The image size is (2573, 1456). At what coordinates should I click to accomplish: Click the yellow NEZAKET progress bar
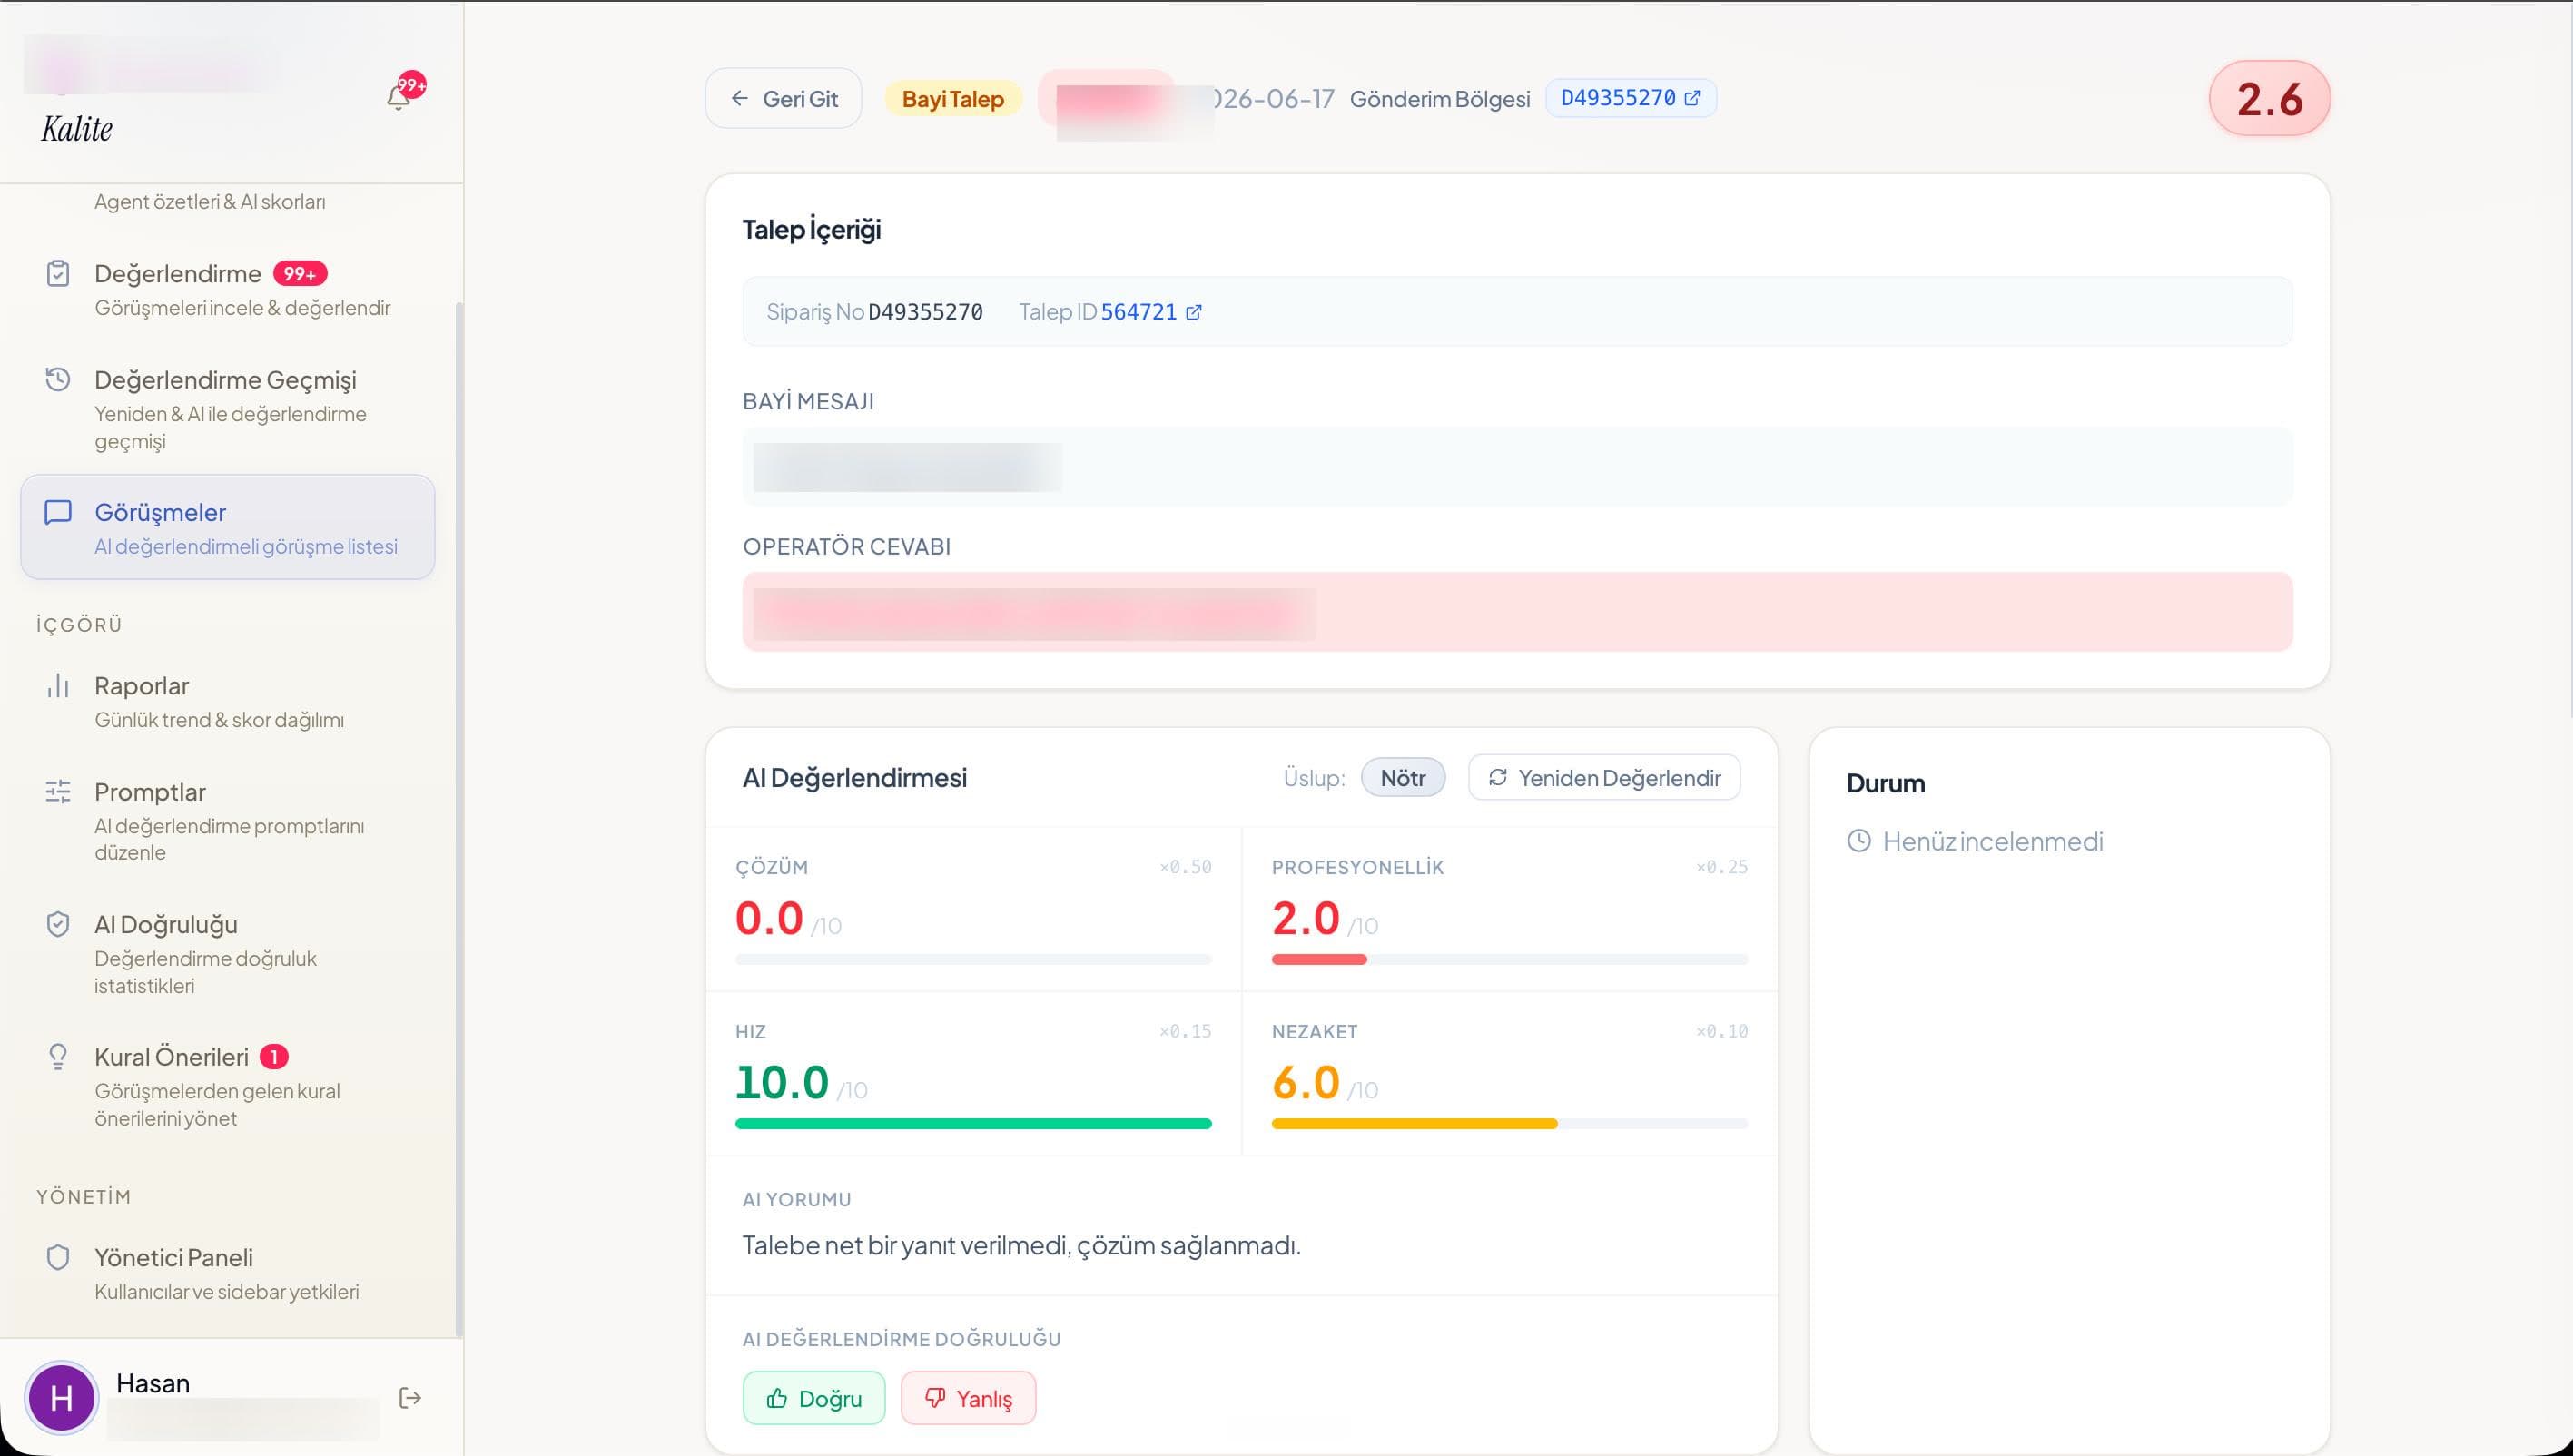click(1414, 1124)
